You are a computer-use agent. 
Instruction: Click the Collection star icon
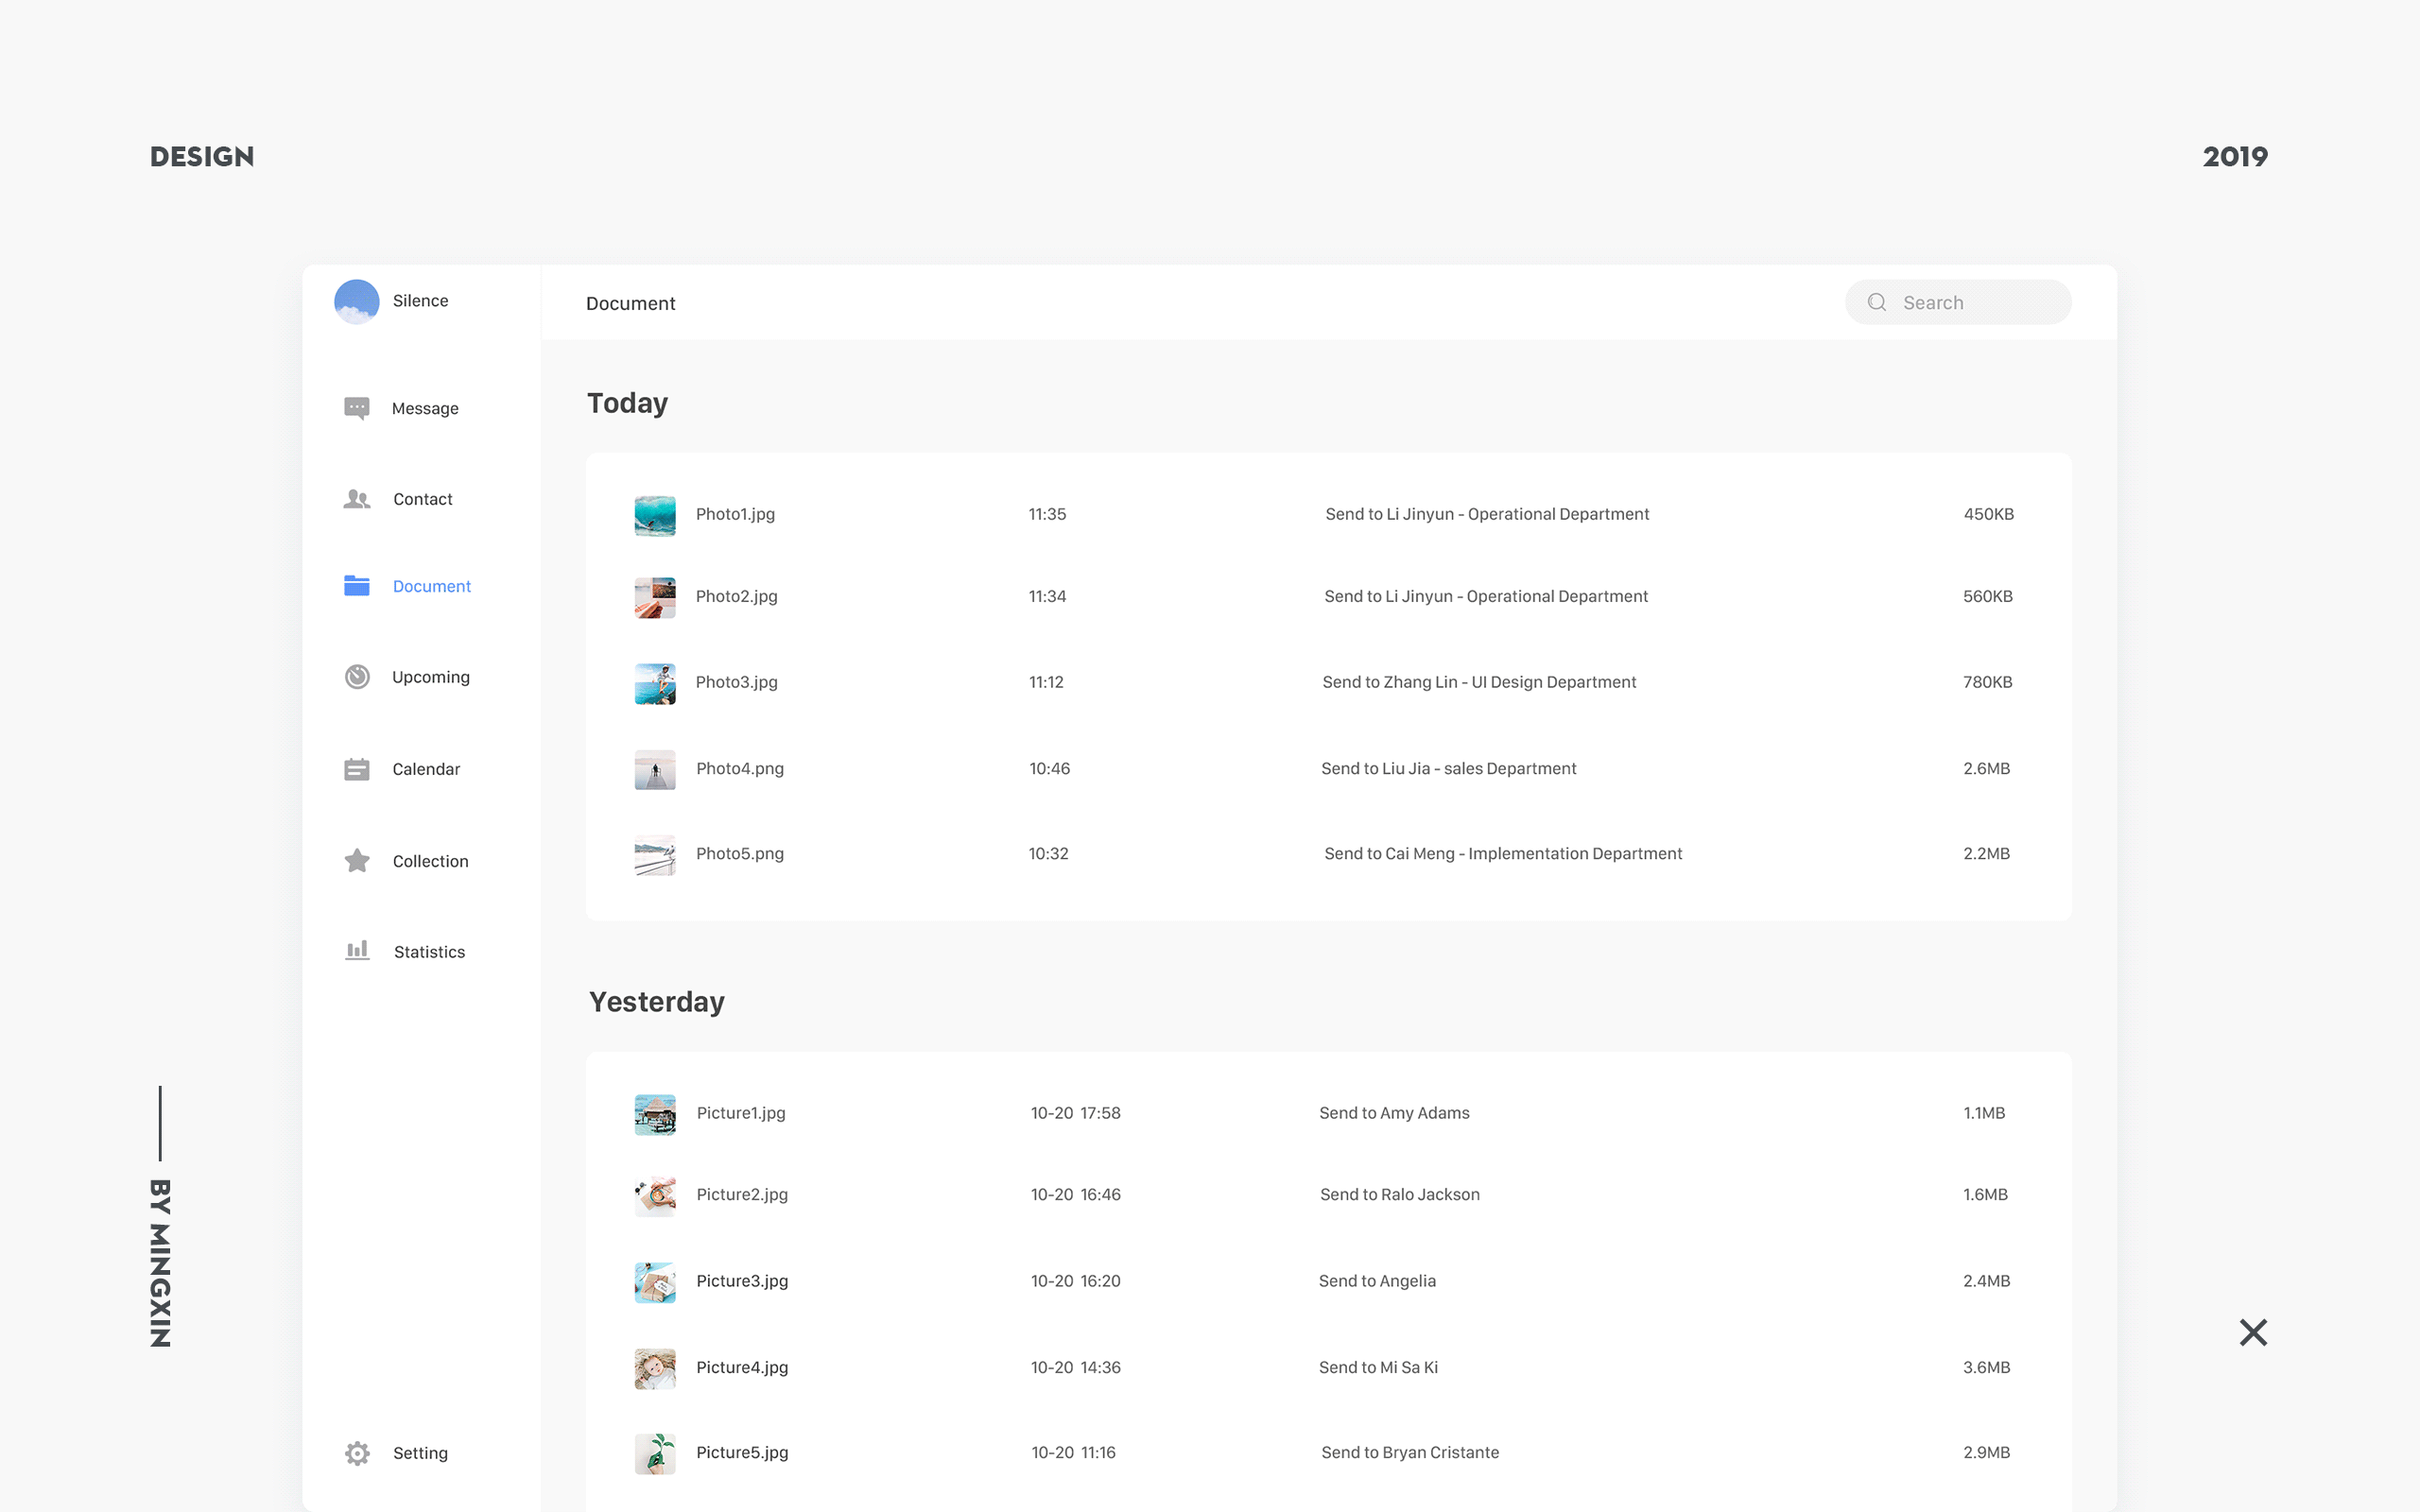(357, 861)
